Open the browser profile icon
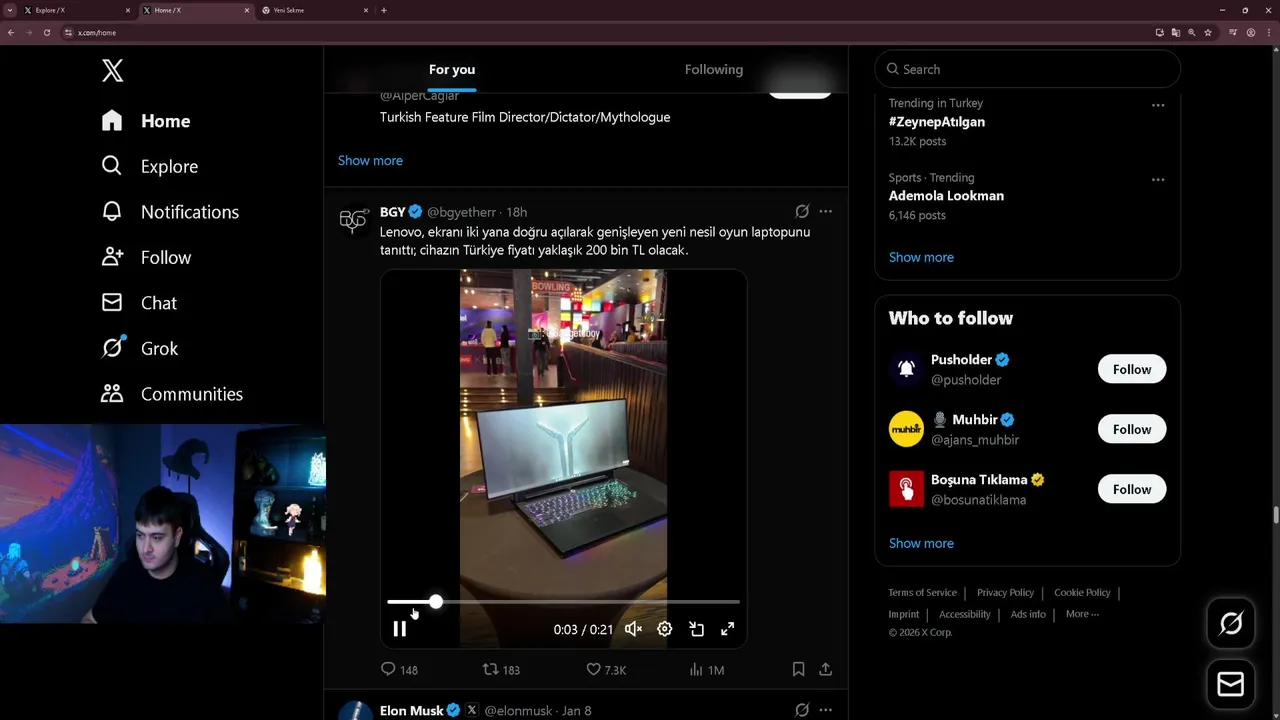The width and height of the screenshot is (1280, 720). pos(1251,32)
